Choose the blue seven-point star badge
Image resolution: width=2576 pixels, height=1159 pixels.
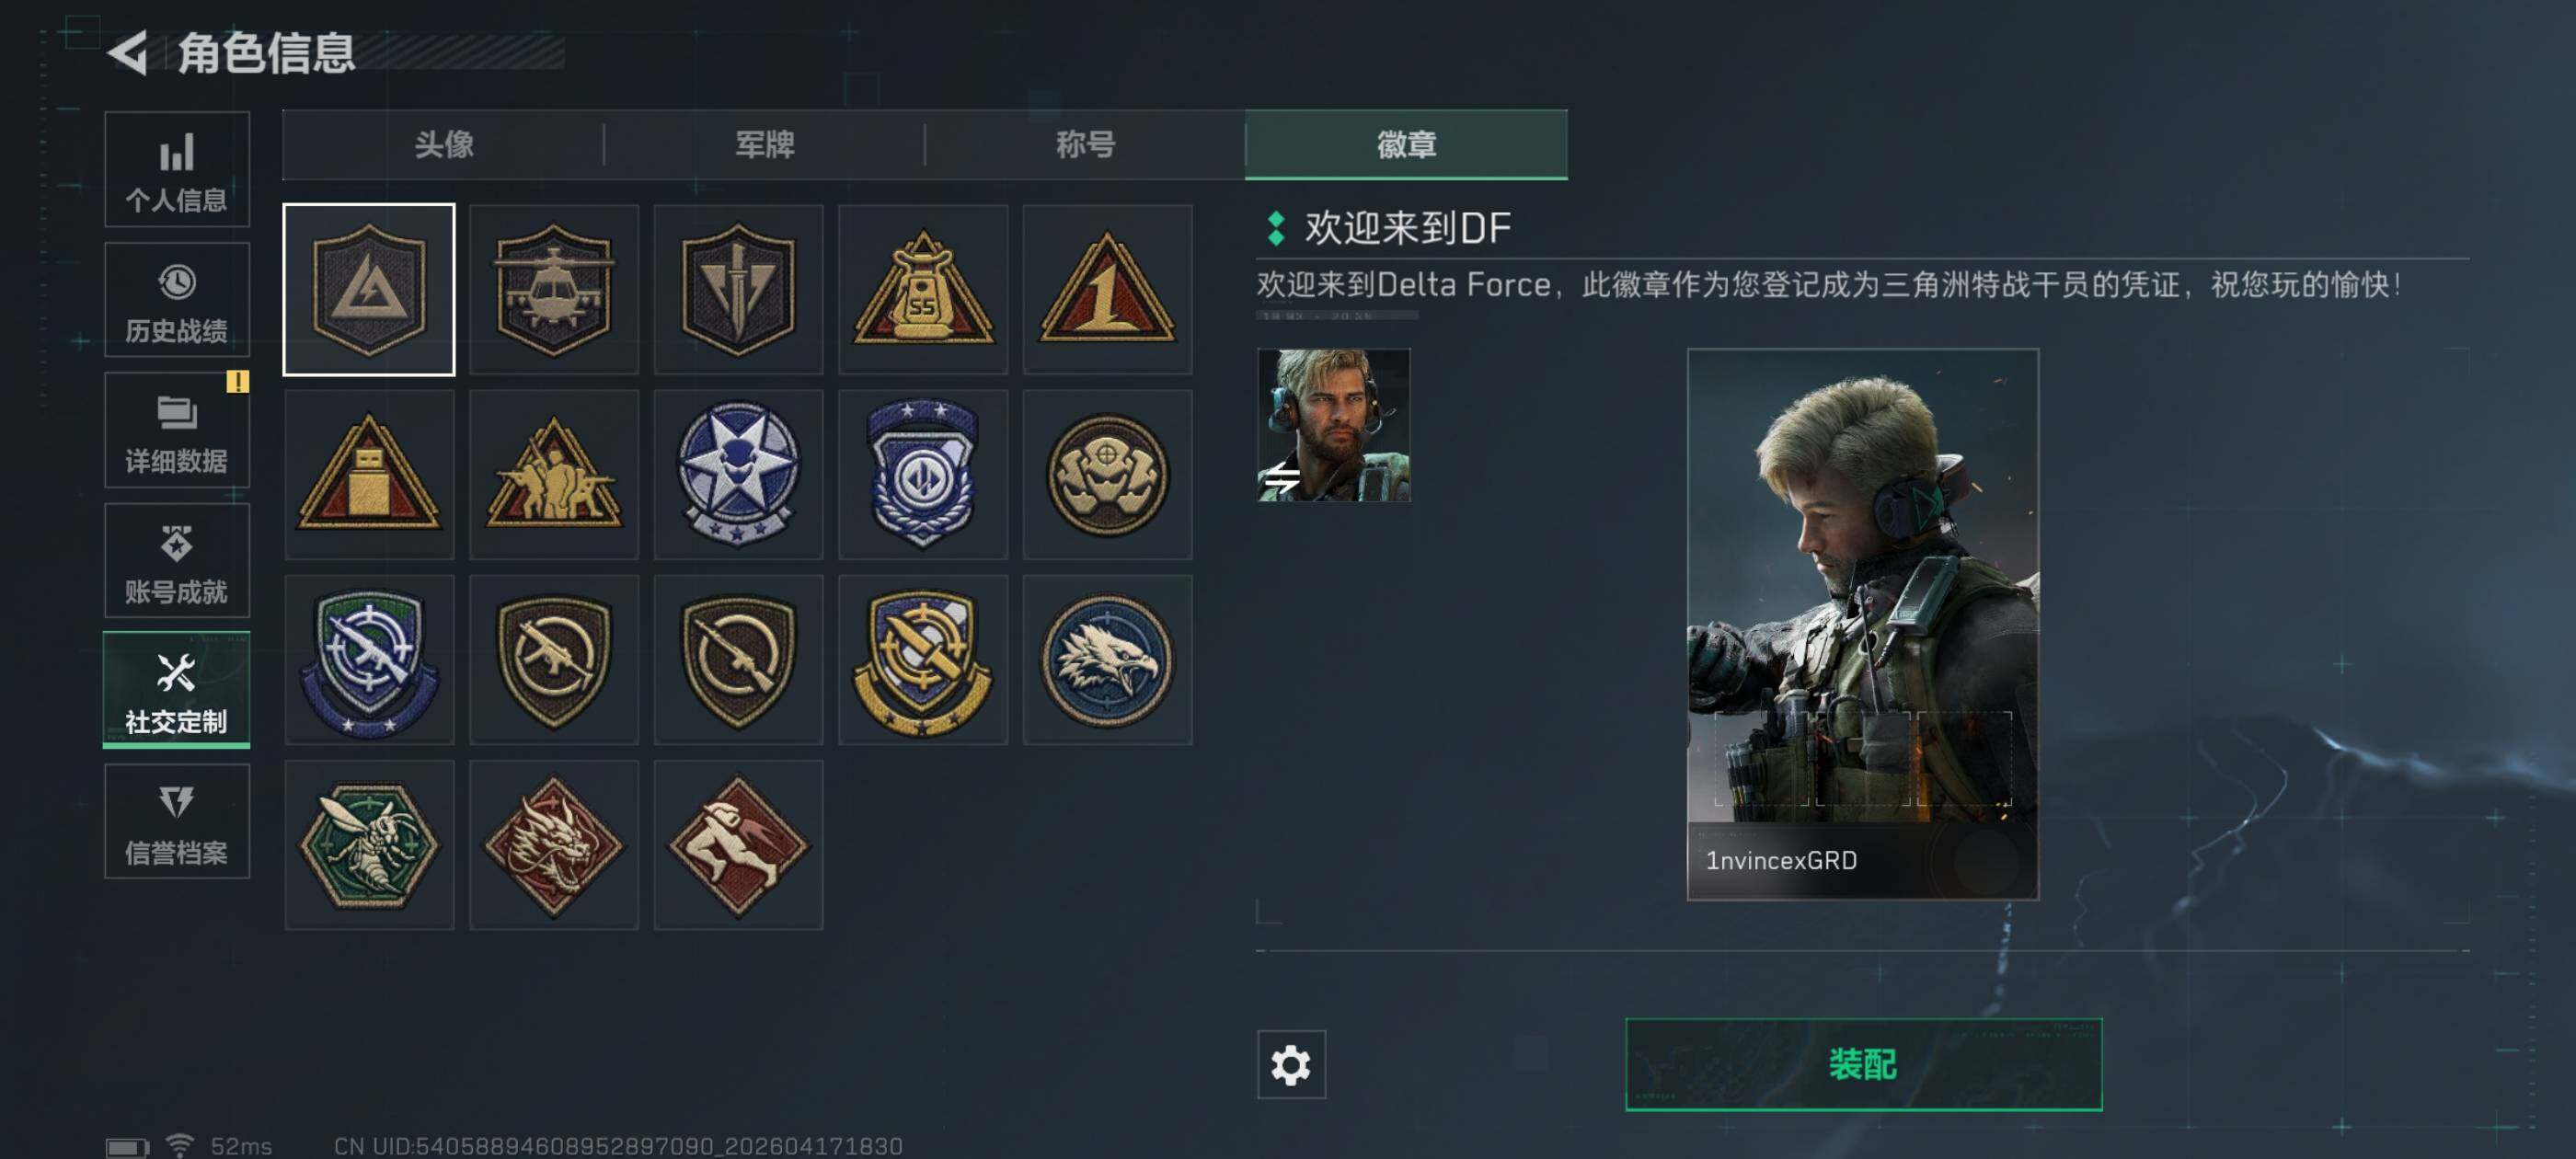pos(738,475)
